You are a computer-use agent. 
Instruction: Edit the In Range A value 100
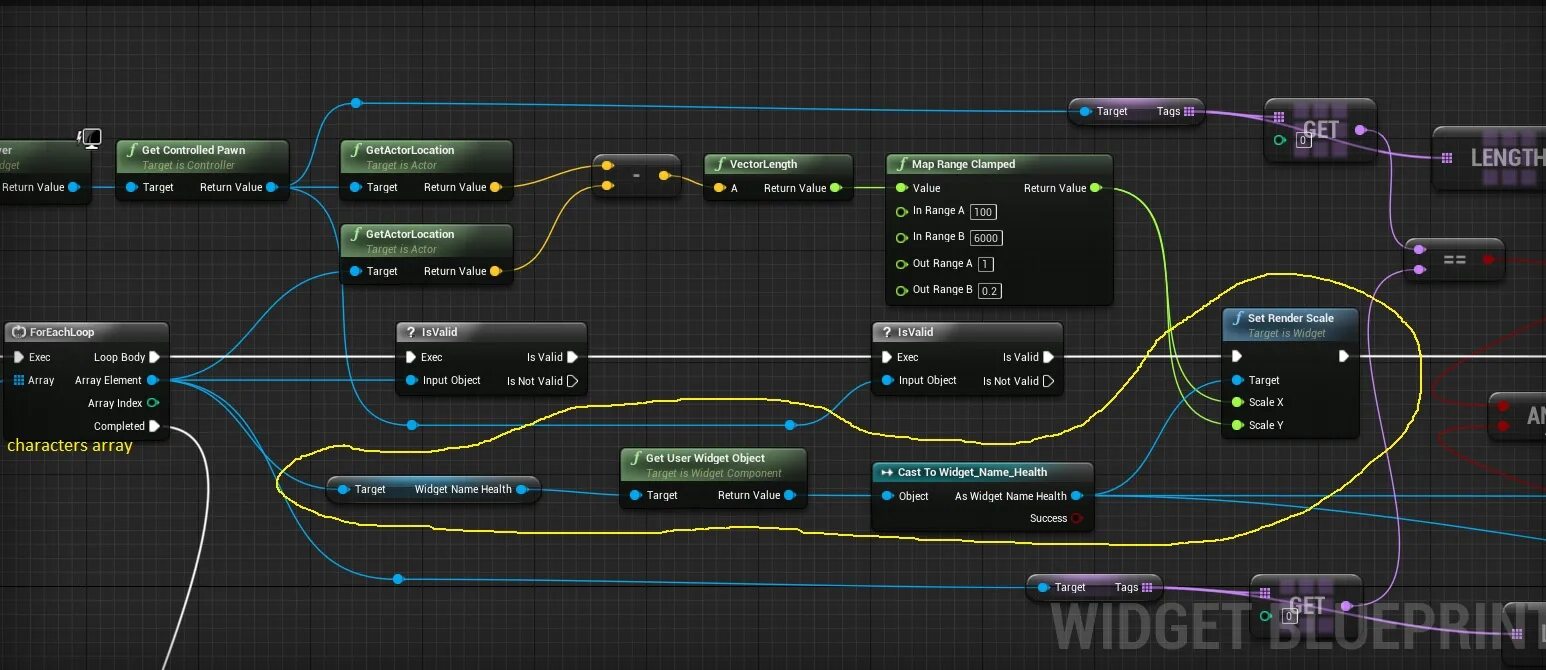coord(983,212)
